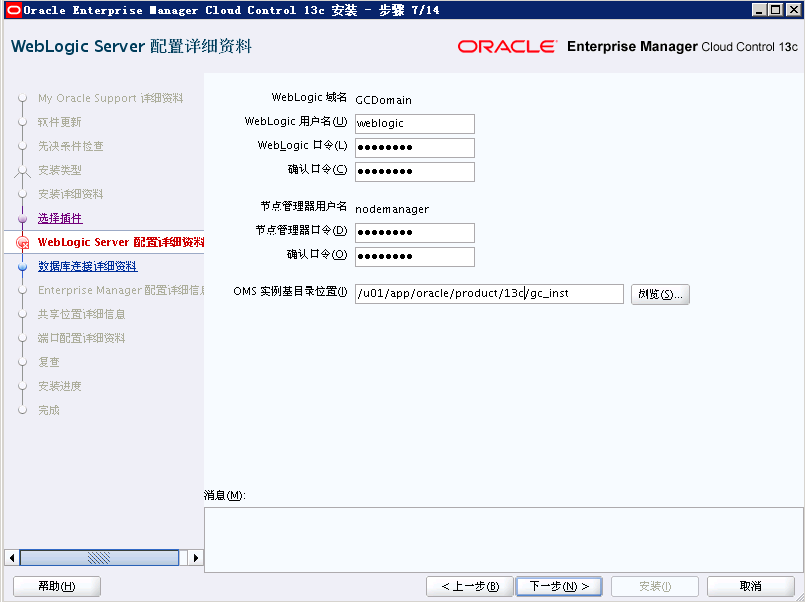Screen dimensions: 805x602
Task: Click the sidebar horizontal scrollbar thumb
Action: click(99, 557)
